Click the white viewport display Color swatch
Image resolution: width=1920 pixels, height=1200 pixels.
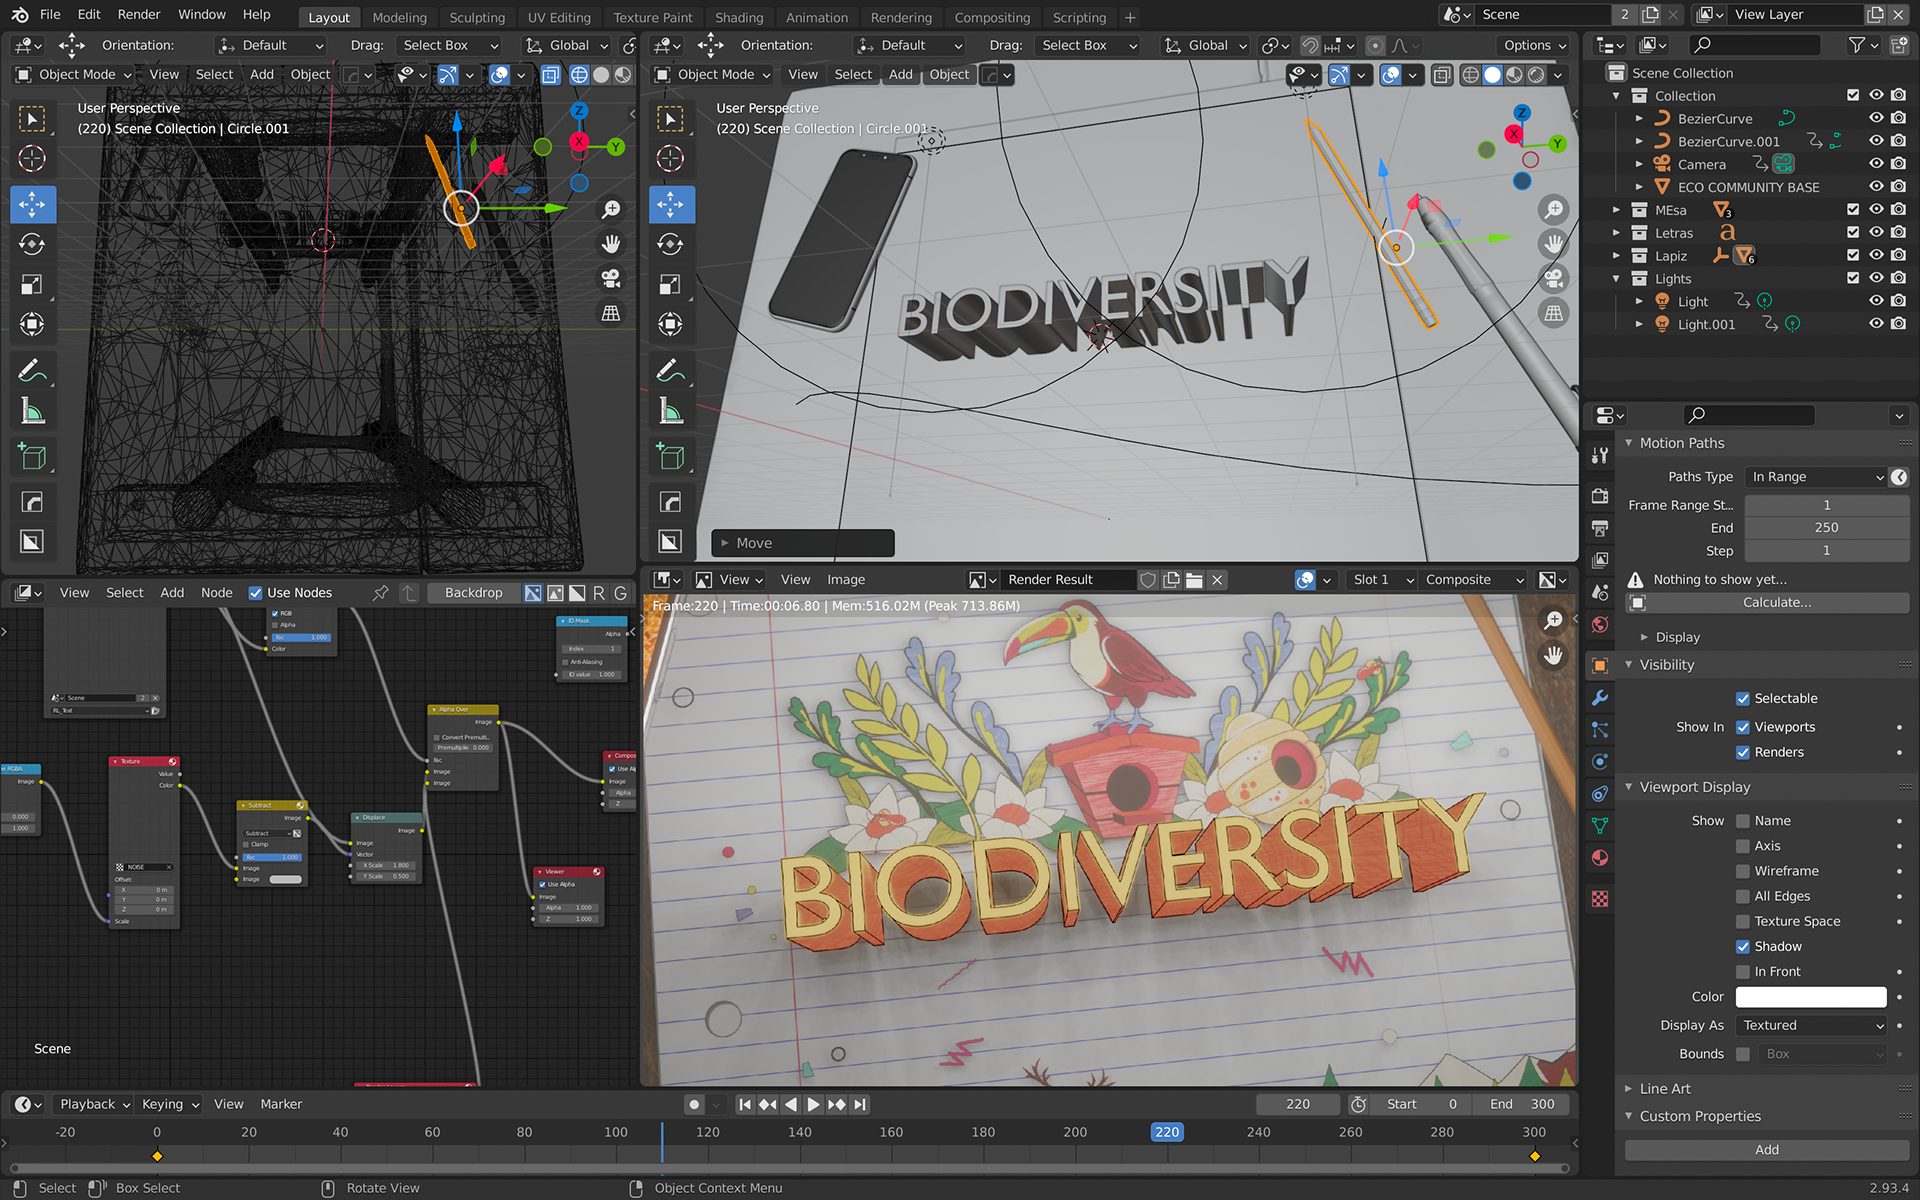pos(1810,997)
